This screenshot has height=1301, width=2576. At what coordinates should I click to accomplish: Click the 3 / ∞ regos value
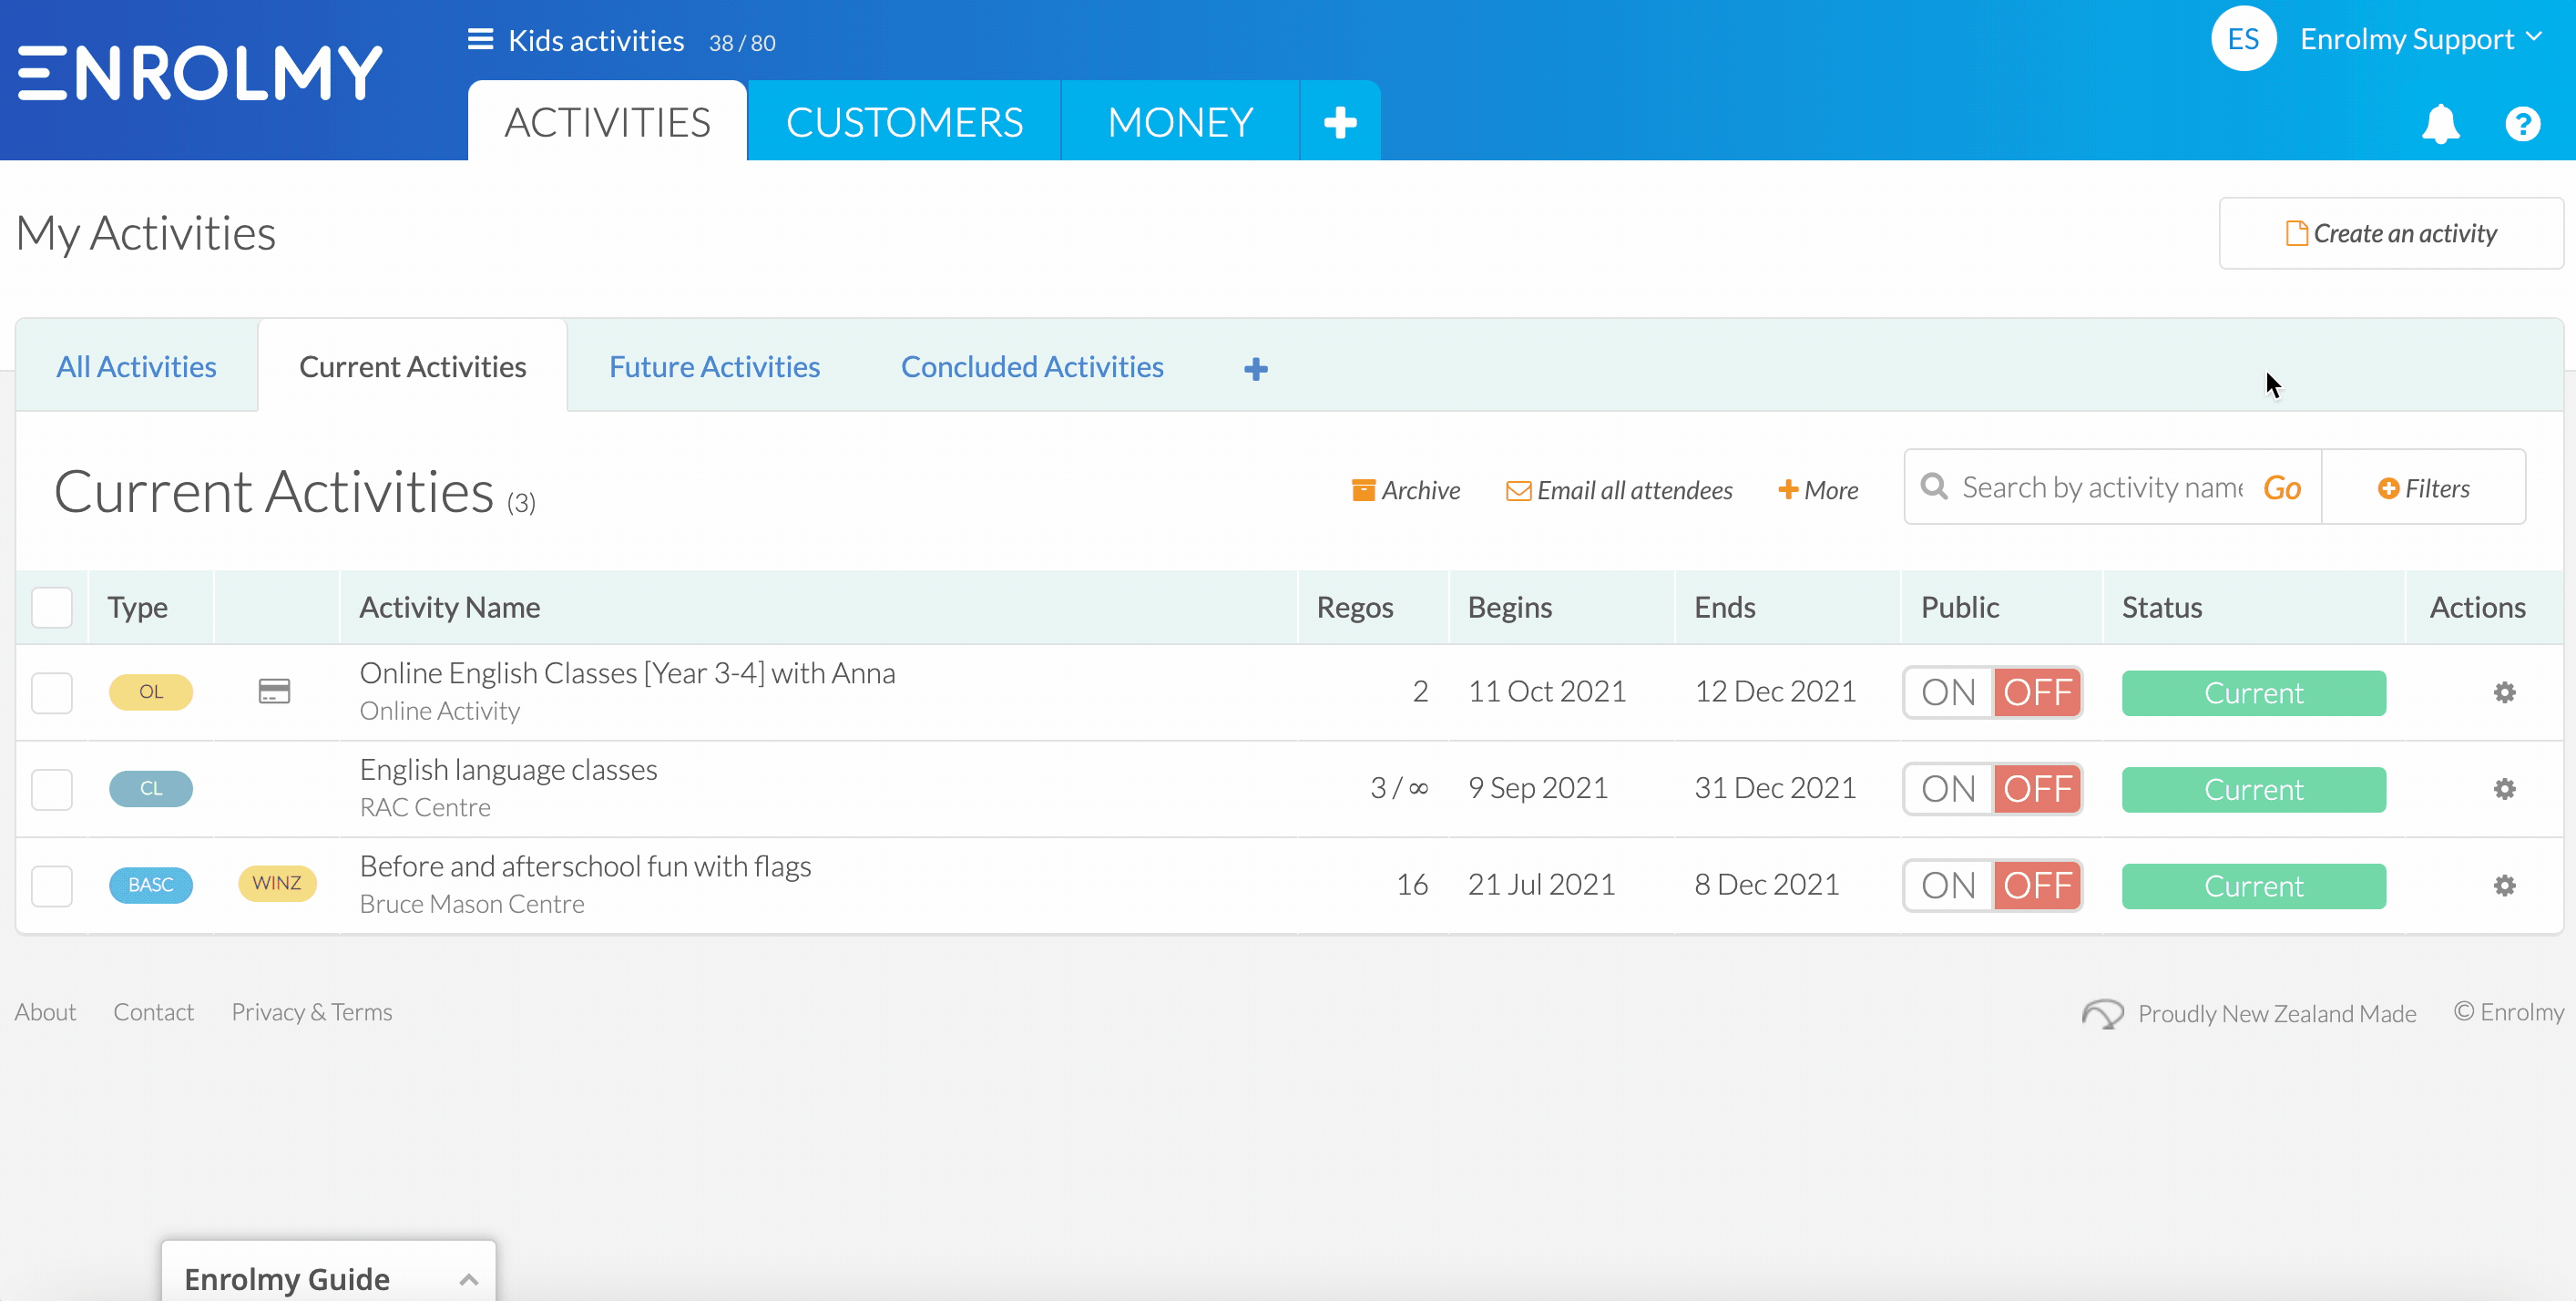pos(1399,788)
